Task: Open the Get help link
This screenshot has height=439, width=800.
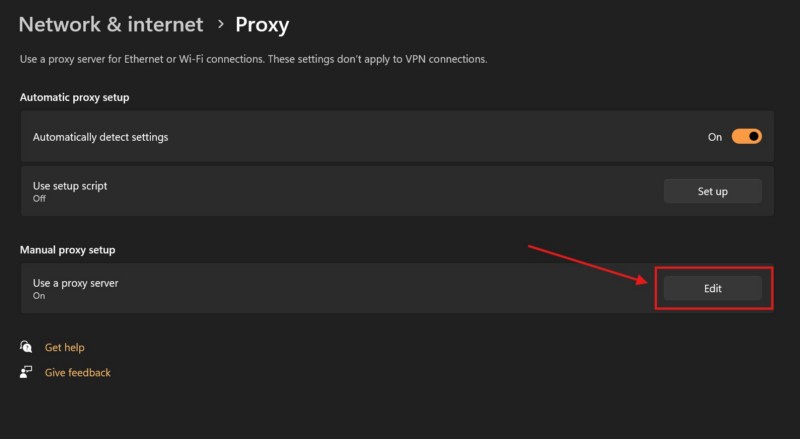Action: [65, 347]
